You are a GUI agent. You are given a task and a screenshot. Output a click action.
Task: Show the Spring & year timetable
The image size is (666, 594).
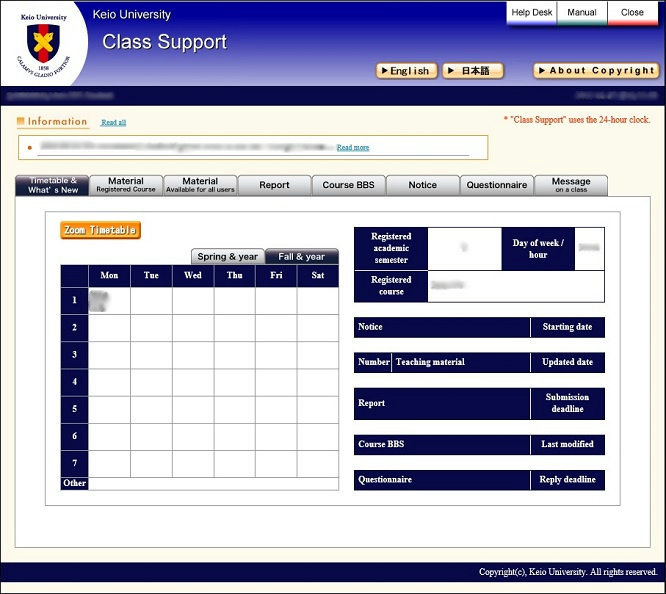coord(228,257)
